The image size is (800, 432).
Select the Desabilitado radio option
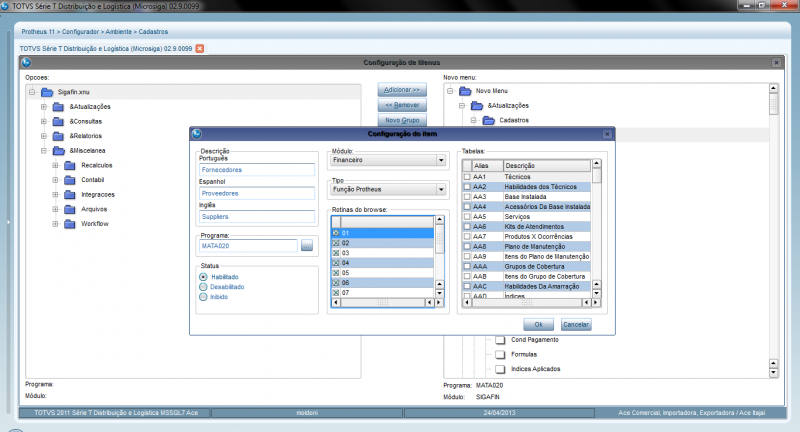[x=203, y=287]
